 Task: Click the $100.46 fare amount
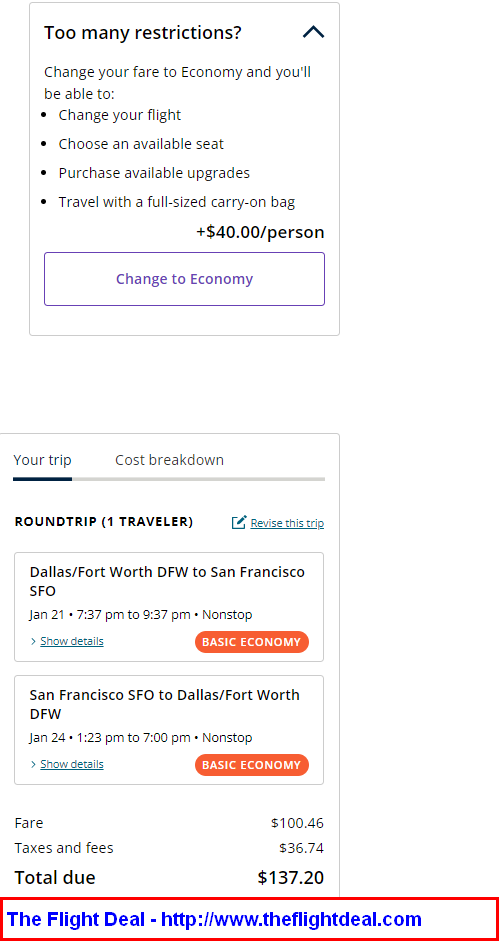[297, 823]
